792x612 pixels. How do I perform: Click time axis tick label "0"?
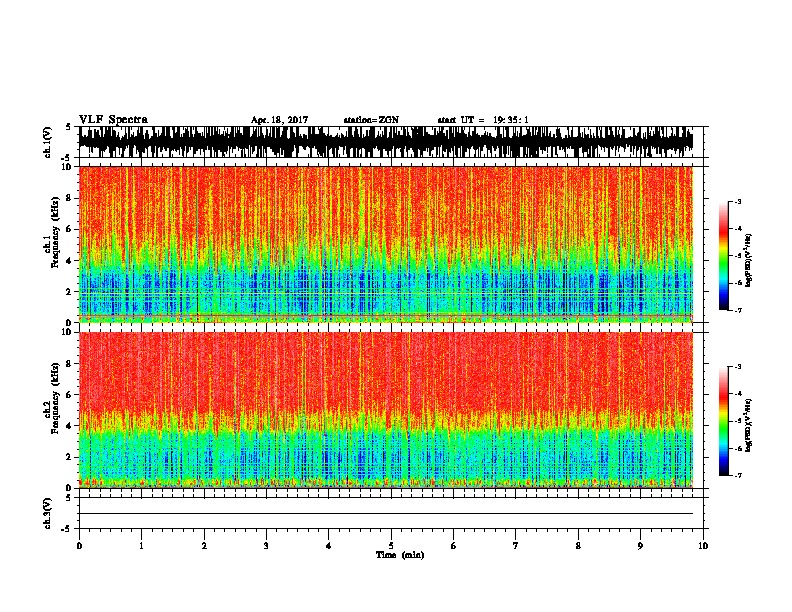coord(79,545)
